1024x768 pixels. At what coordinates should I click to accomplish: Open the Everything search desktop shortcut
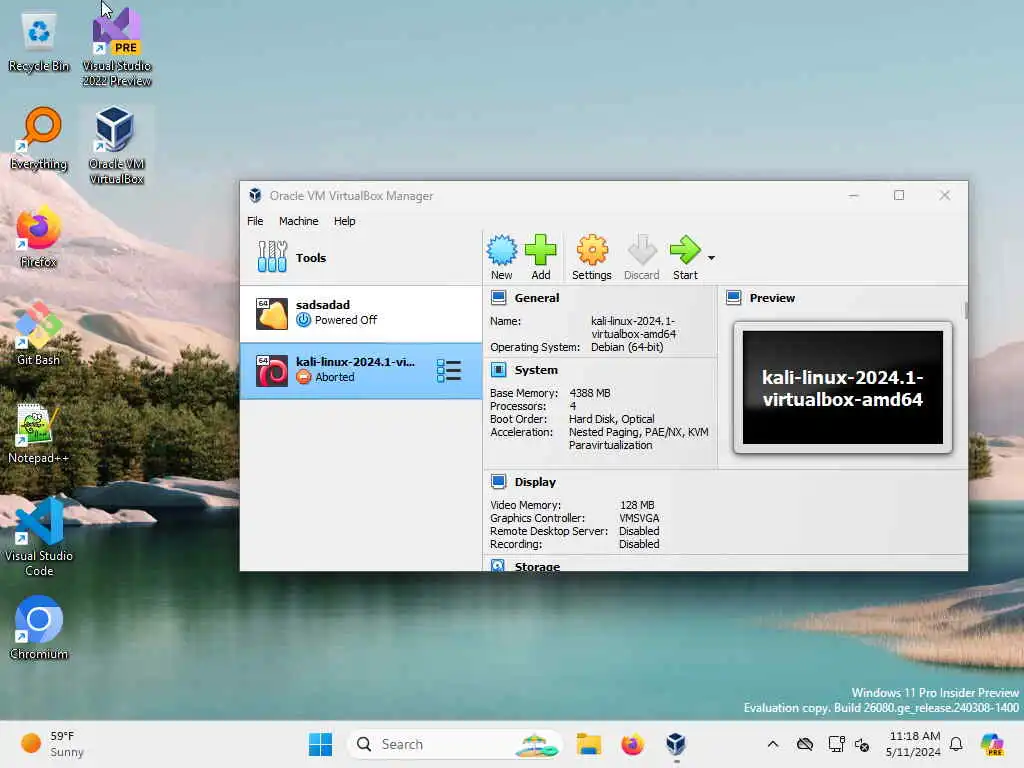click(x=39, y=139)
